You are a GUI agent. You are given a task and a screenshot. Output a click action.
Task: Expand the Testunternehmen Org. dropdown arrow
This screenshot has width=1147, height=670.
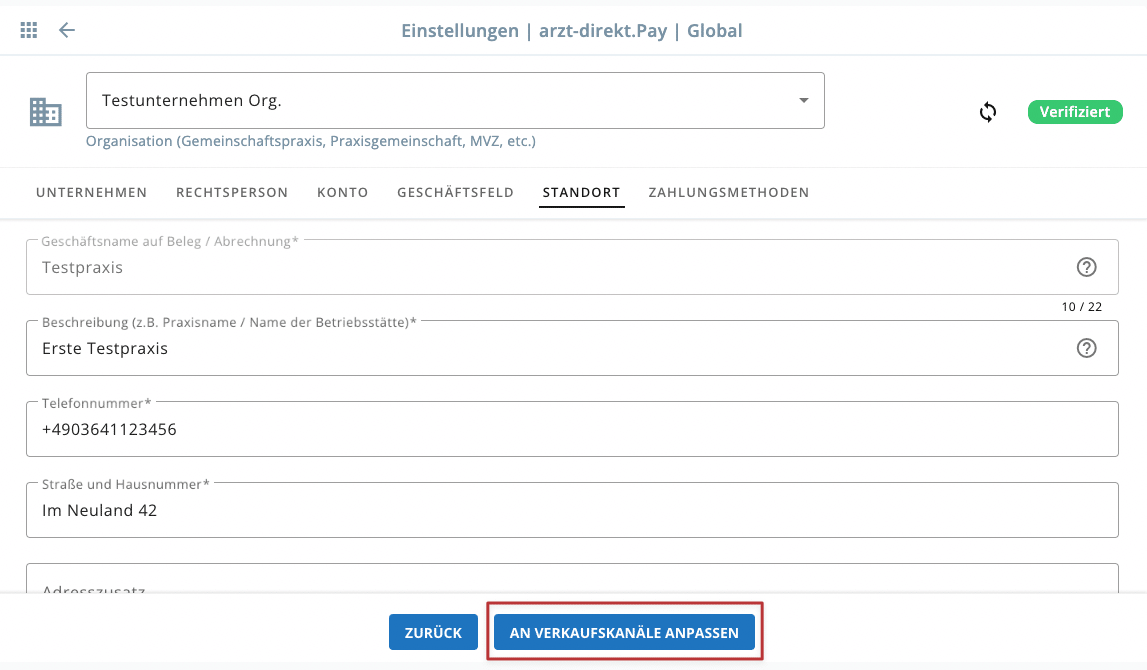[x=803, y=101]
